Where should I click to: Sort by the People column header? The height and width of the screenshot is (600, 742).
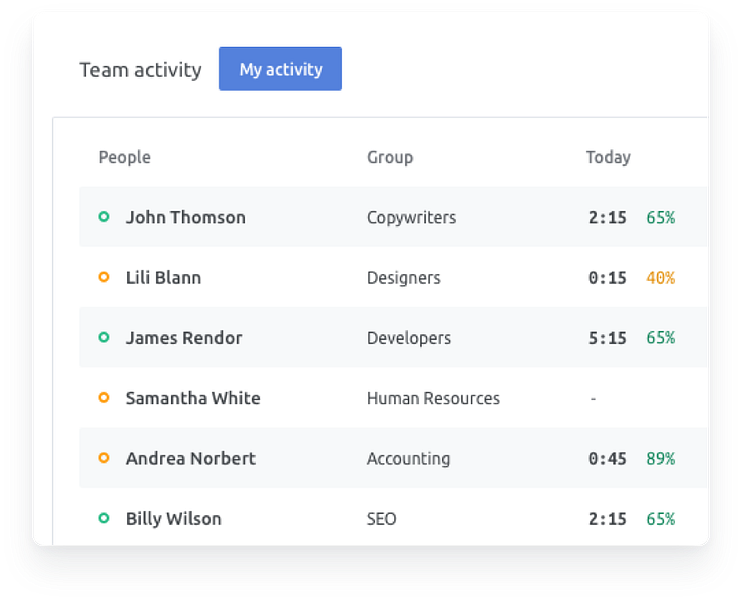click(x=125, y=157)
